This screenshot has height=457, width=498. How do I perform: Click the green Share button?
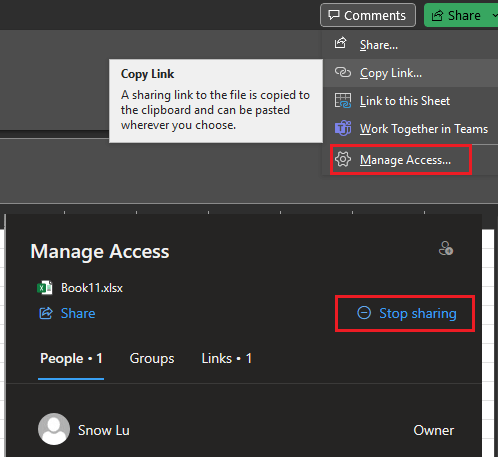pyautogui.click(x=456, y=15)
